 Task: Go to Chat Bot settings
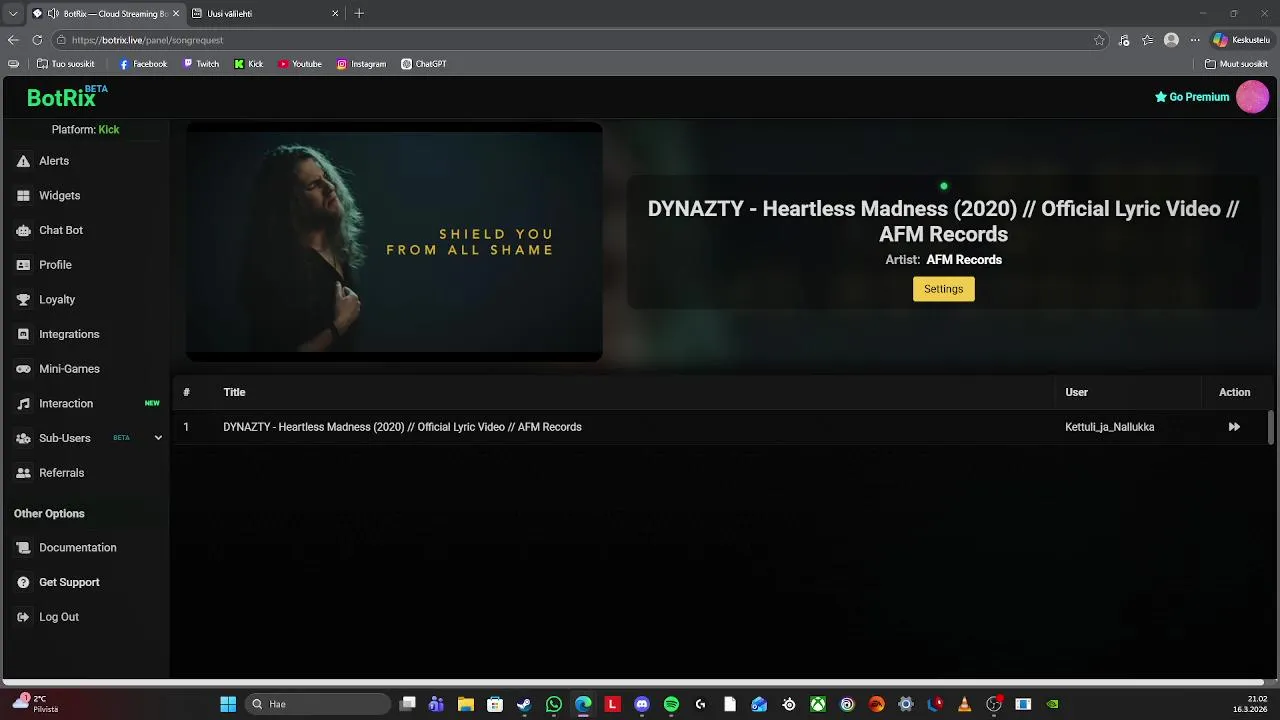60,230
